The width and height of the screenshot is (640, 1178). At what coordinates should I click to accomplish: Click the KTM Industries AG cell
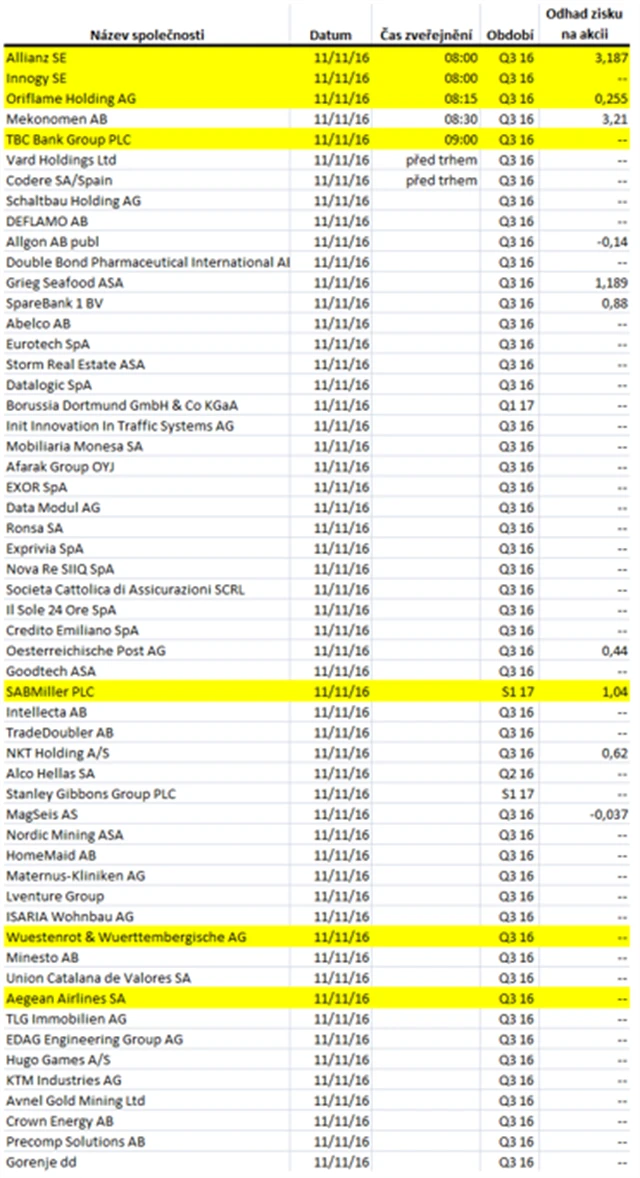pos(65,1080)
